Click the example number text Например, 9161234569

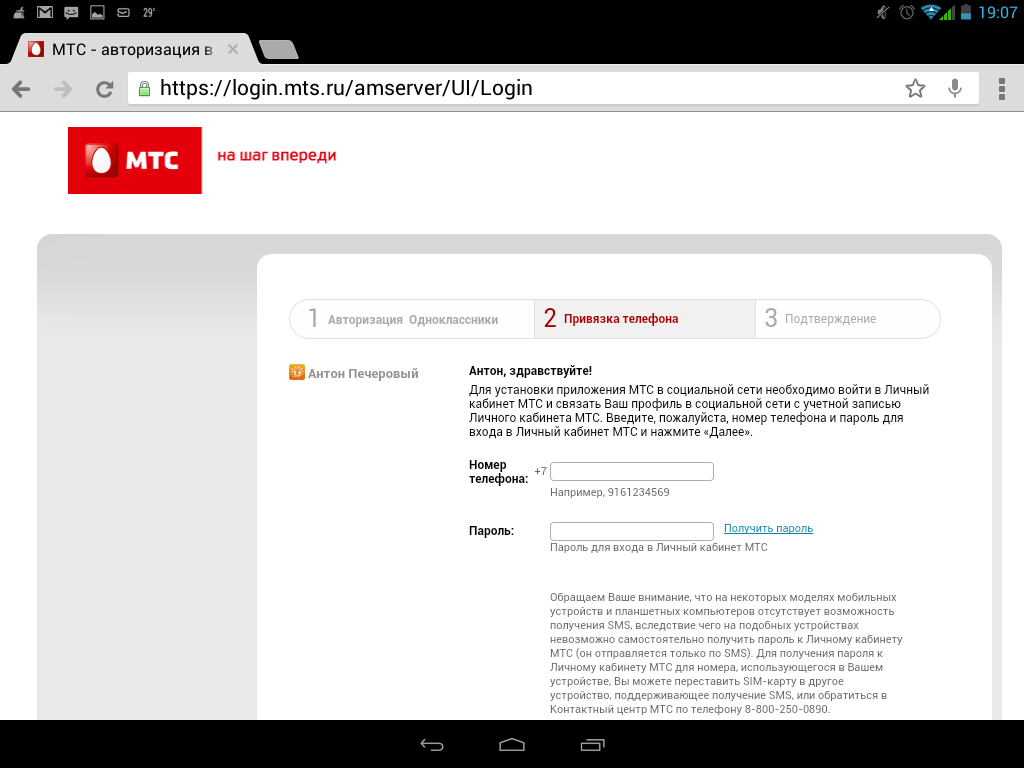click(x=609, y=492)
